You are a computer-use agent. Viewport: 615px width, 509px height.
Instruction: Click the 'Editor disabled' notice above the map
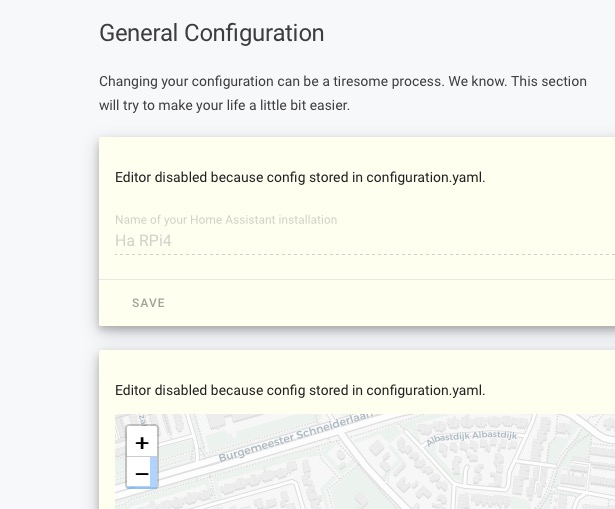pyautogui.click(x=300, y=390)
